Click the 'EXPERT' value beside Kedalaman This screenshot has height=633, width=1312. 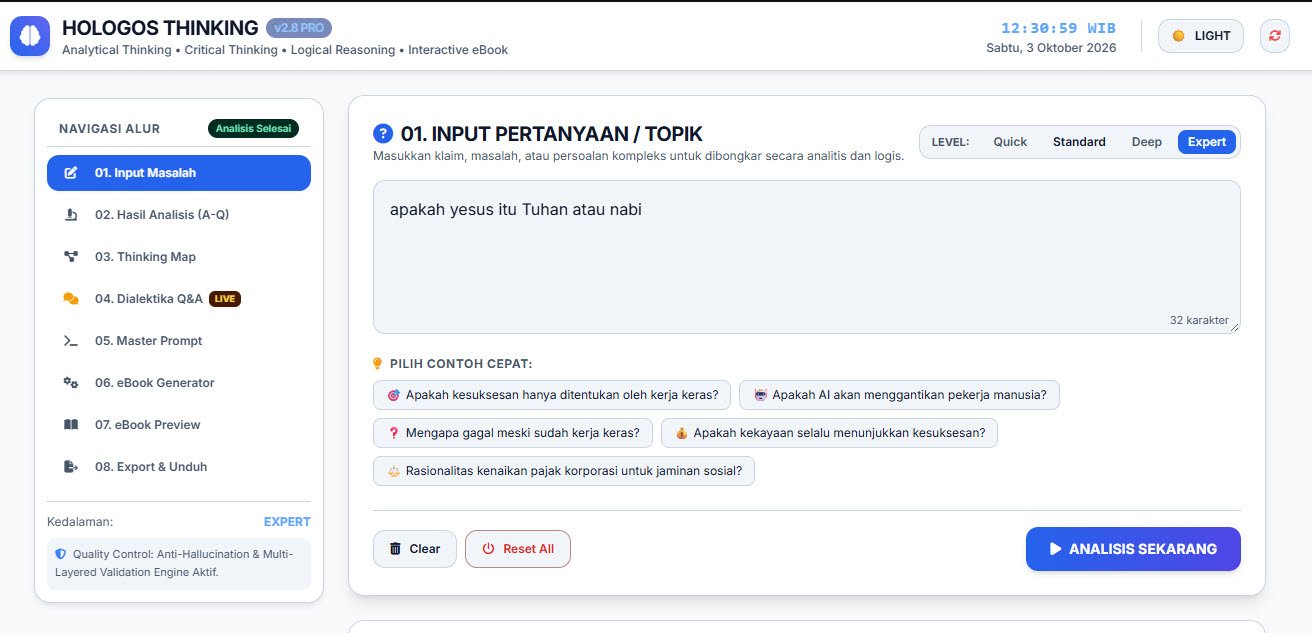287,522
